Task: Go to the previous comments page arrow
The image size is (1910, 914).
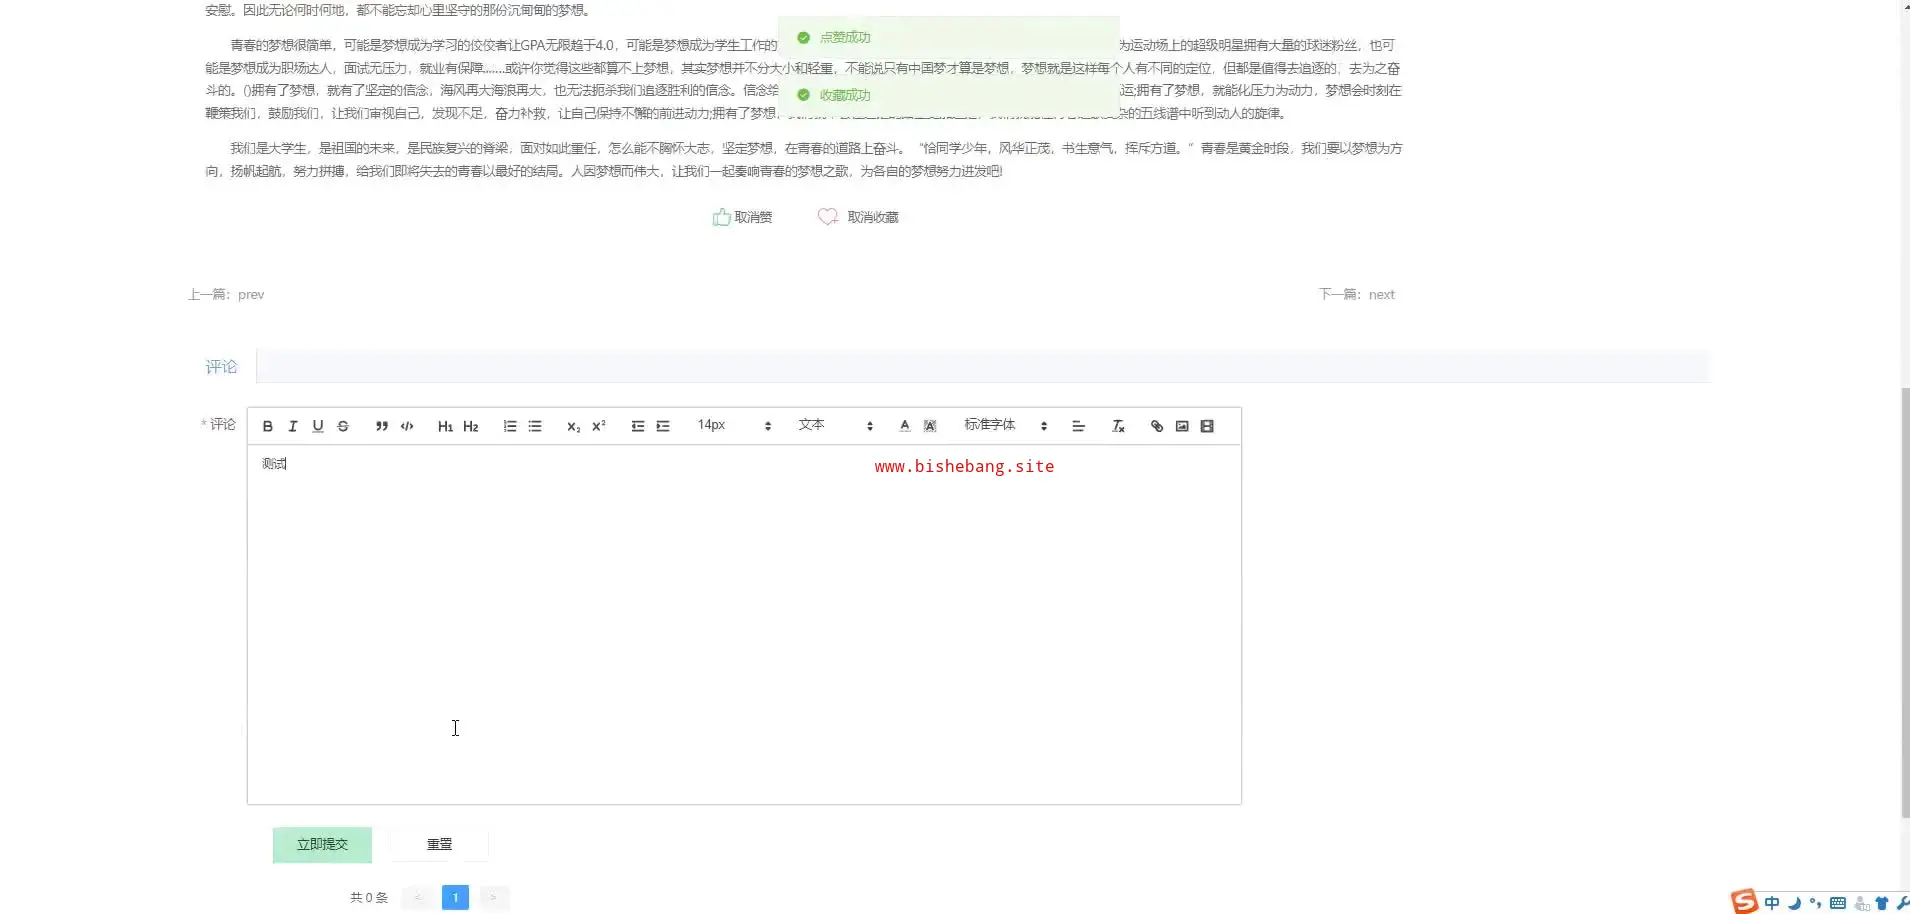Action: (417, 898)
